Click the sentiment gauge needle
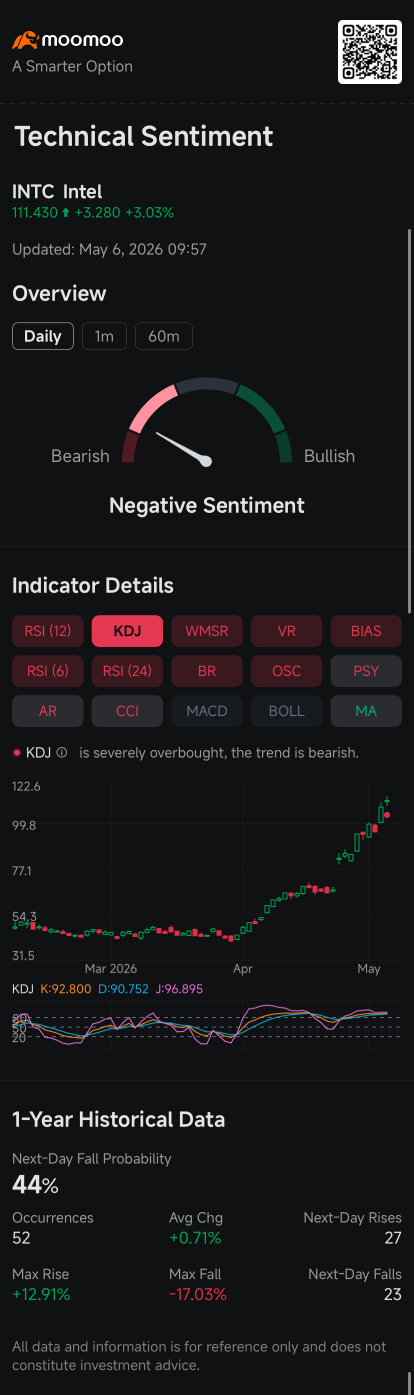Screen dimensions: 414x1395 [x=182, y=447]
